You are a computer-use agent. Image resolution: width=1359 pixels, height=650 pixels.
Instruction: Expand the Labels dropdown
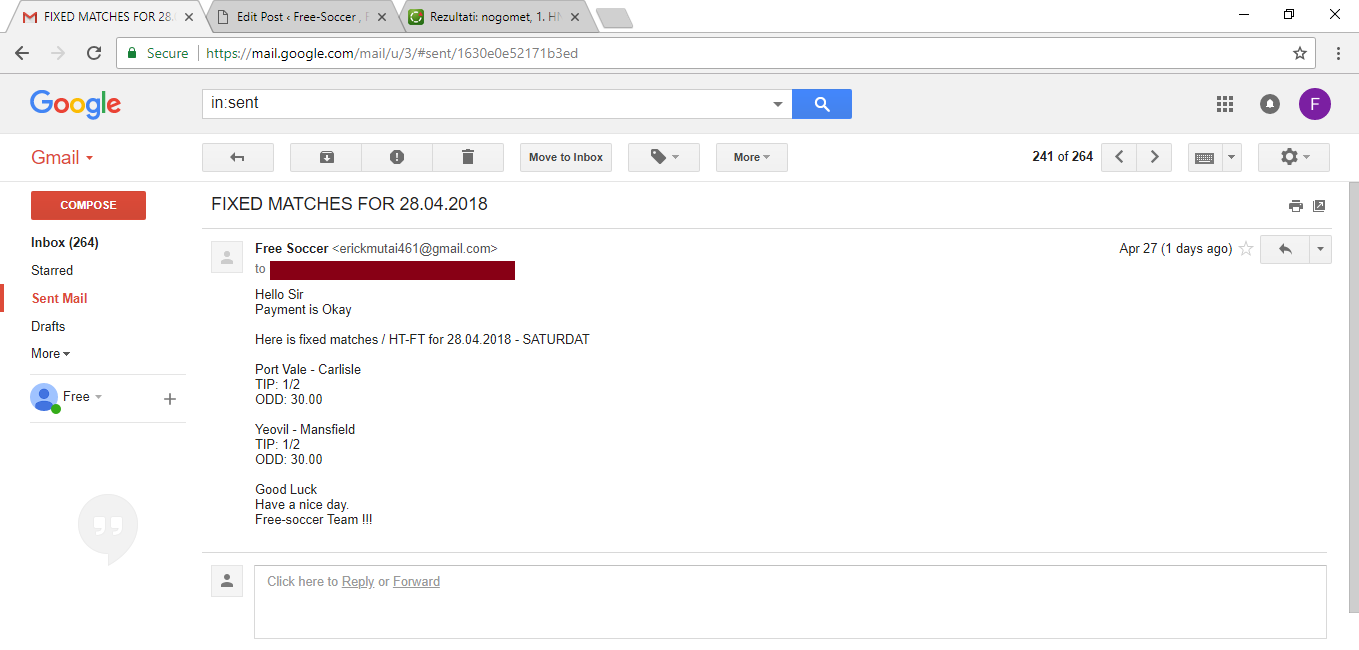664,157
